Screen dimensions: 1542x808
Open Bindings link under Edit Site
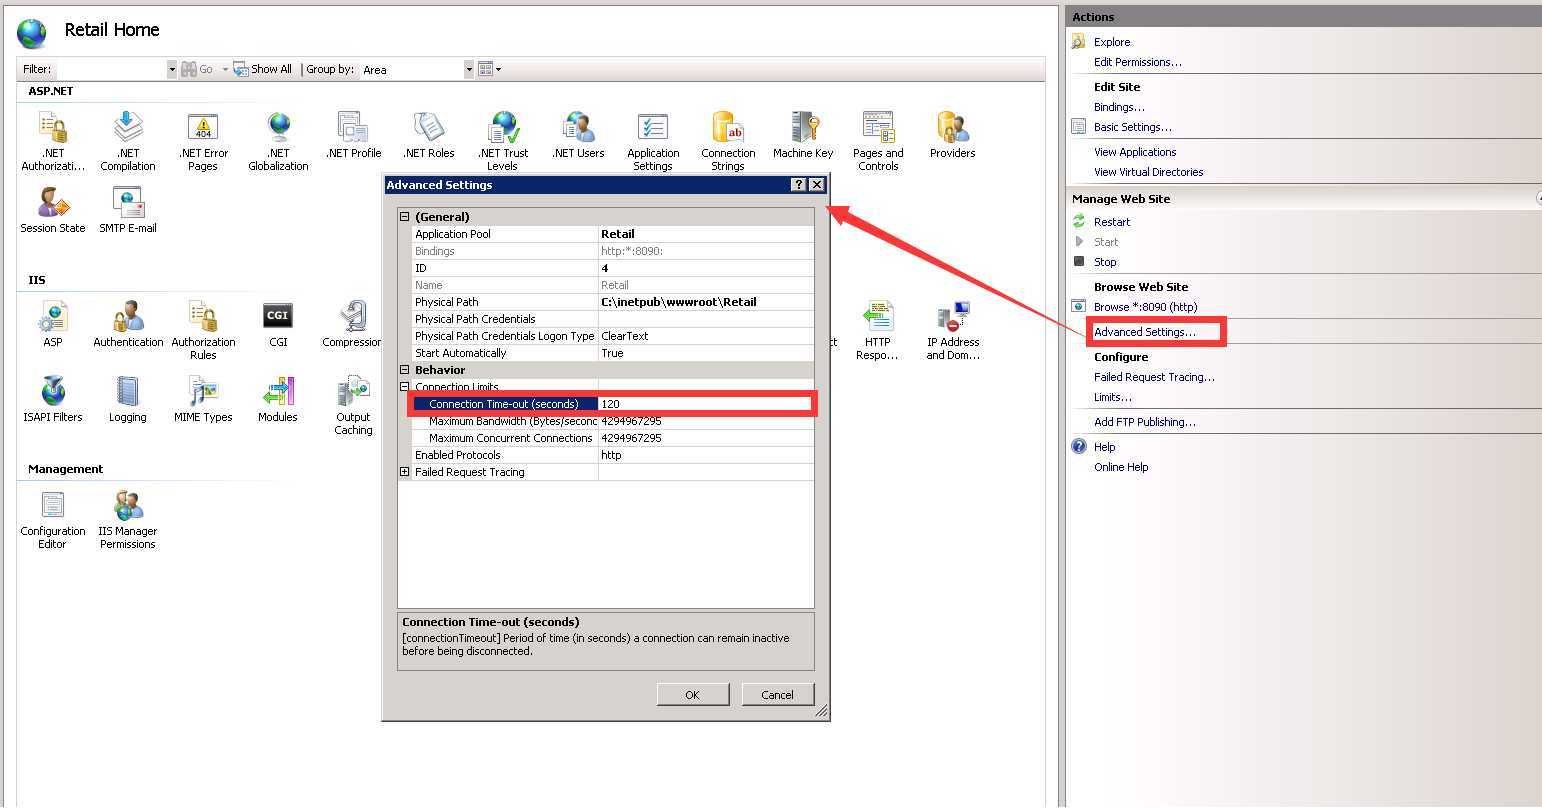[1119, 107]
